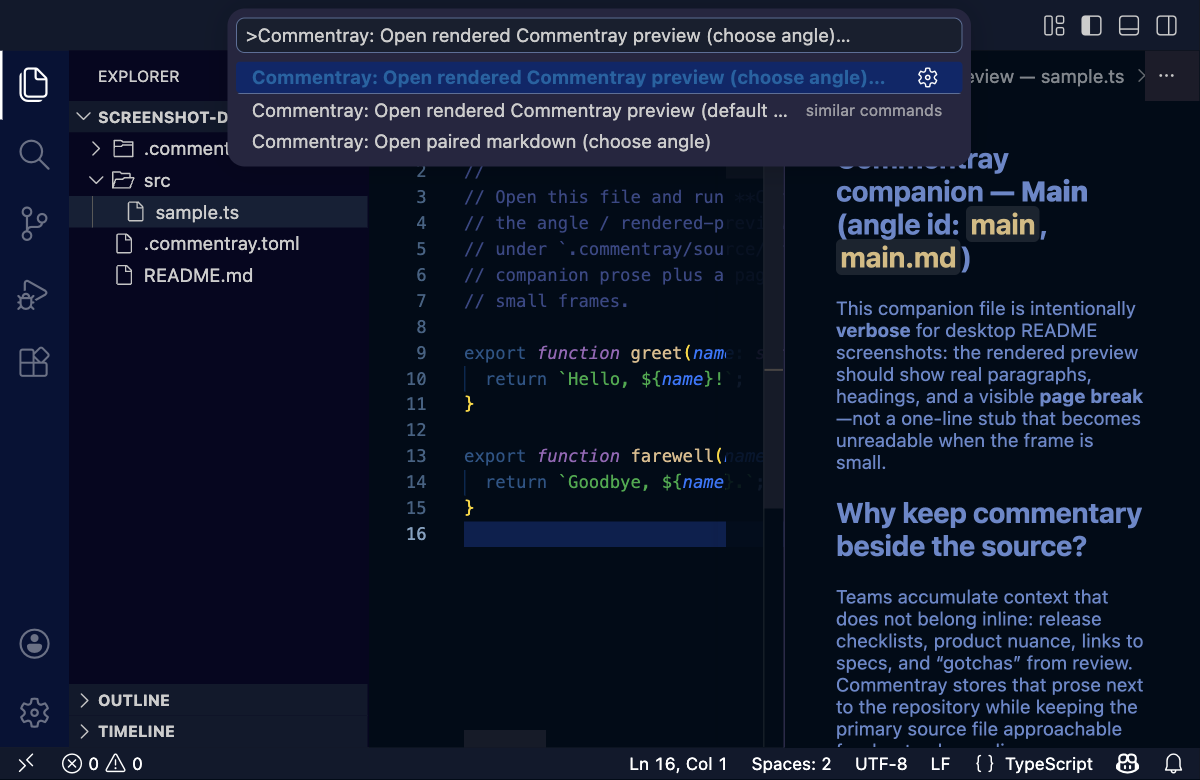Toggle the Secondary Side Bar layout icon
1200x780 pixels.
point(1166,25)
